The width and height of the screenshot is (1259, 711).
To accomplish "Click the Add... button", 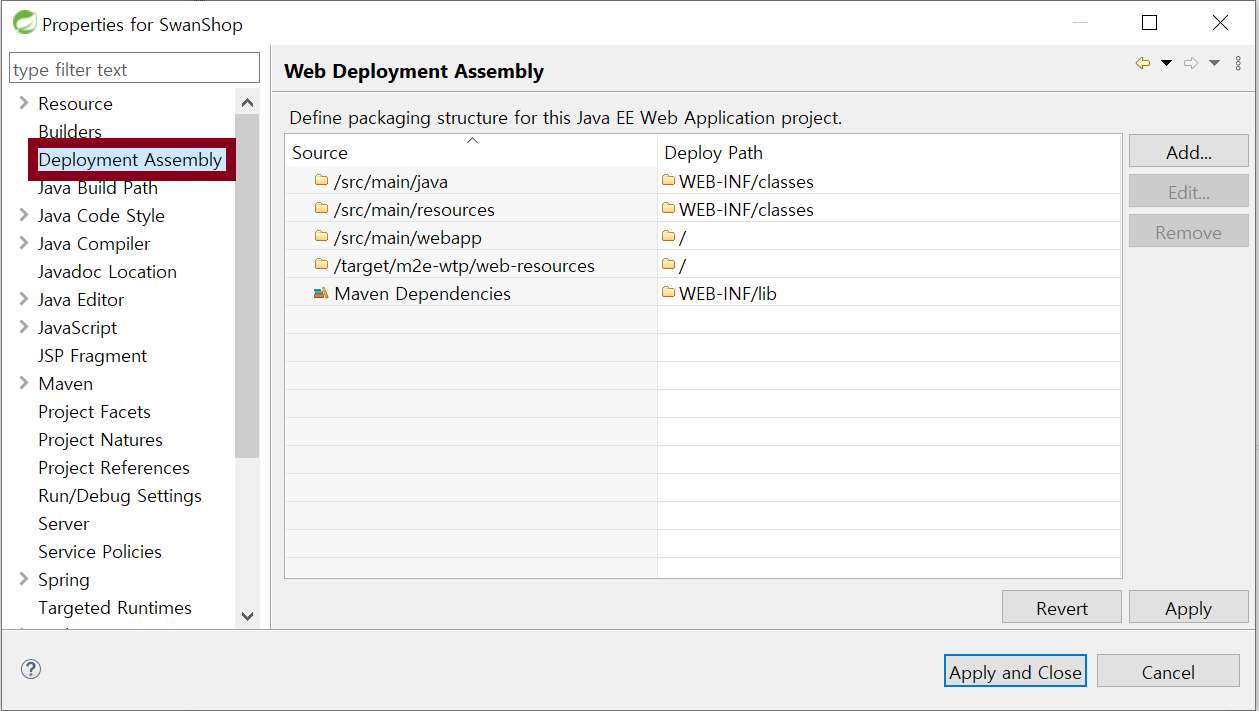I will point(1188,152).
